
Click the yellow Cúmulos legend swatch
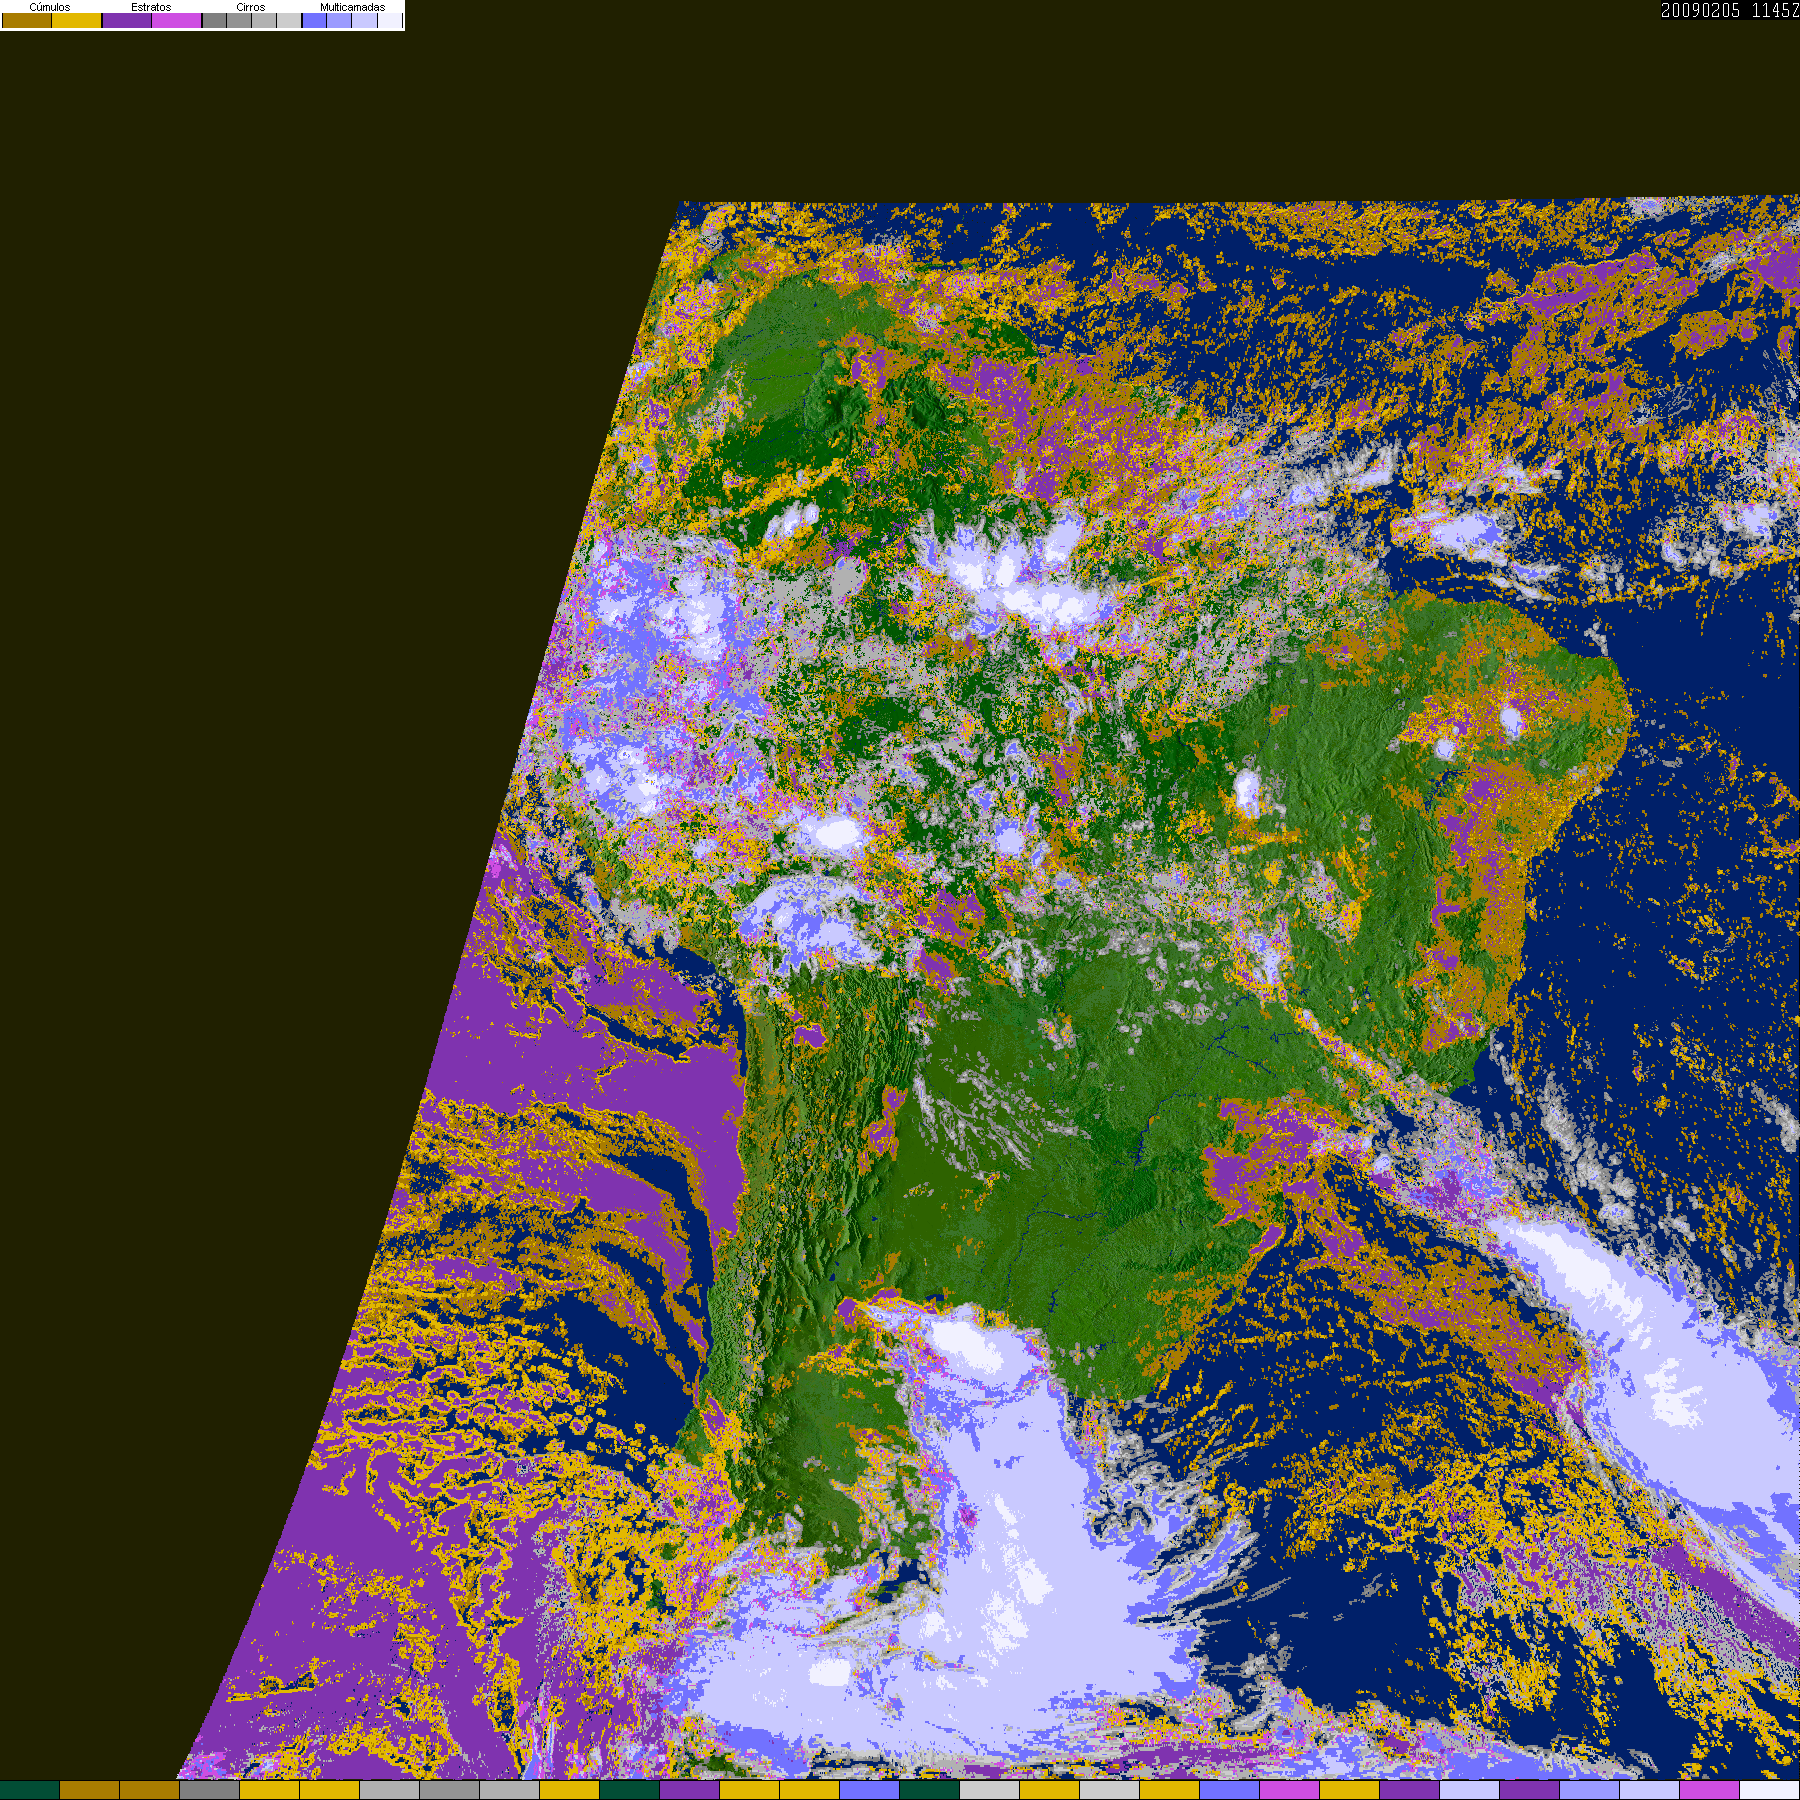77,20
